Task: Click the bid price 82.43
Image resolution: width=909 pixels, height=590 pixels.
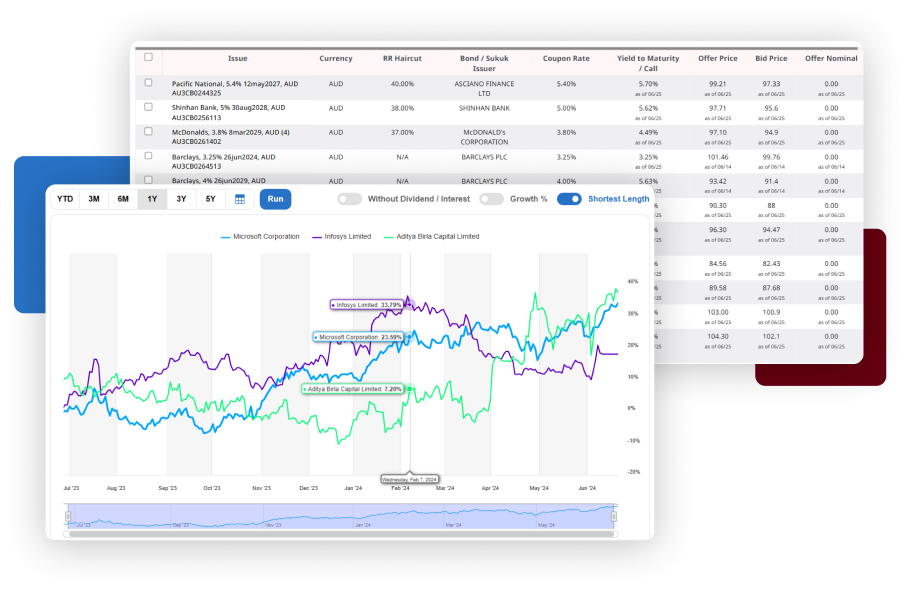Action: pyautogui.click(x=771, y=264)
